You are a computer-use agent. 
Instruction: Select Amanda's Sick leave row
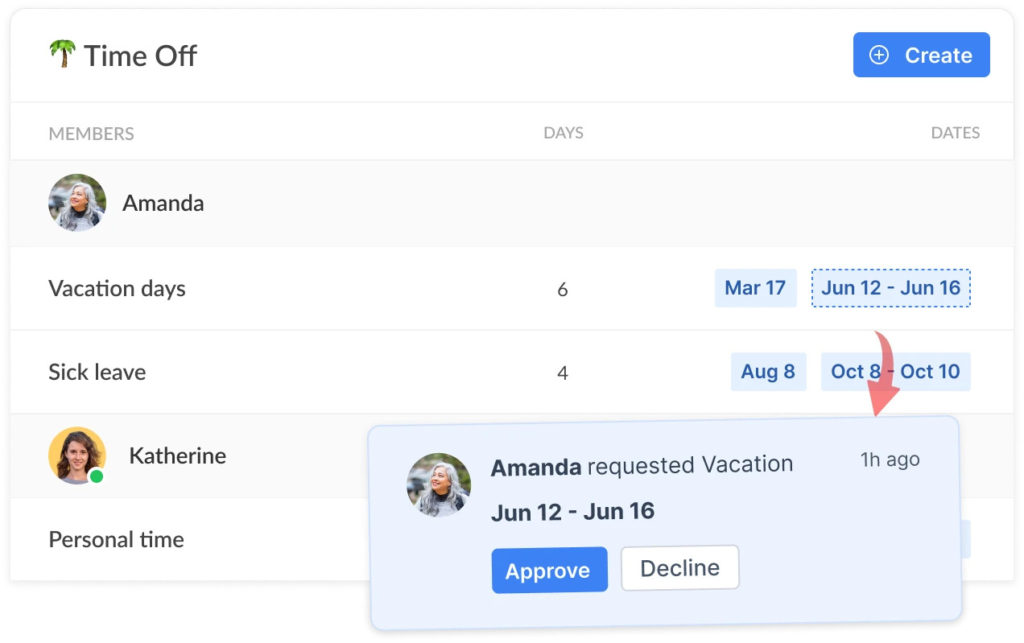[97, 372]
